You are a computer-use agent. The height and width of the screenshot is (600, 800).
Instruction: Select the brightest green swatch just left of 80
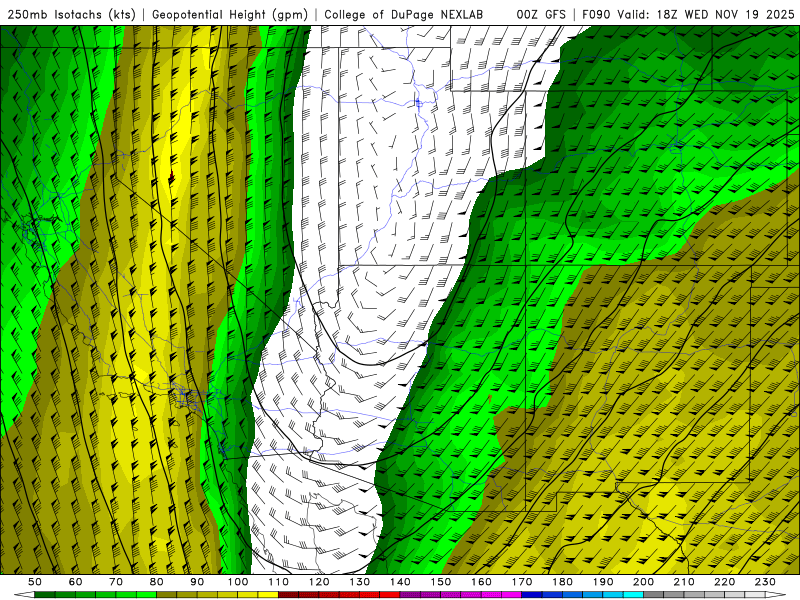(x=146, y=595)
